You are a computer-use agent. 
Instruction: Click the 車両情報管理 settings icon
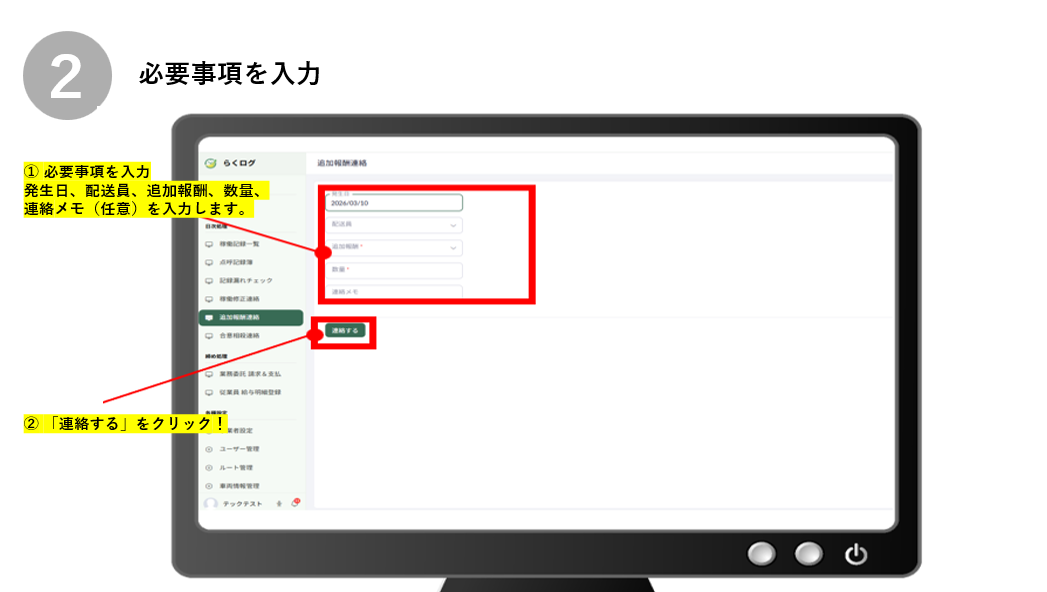[x=209, y=486]
